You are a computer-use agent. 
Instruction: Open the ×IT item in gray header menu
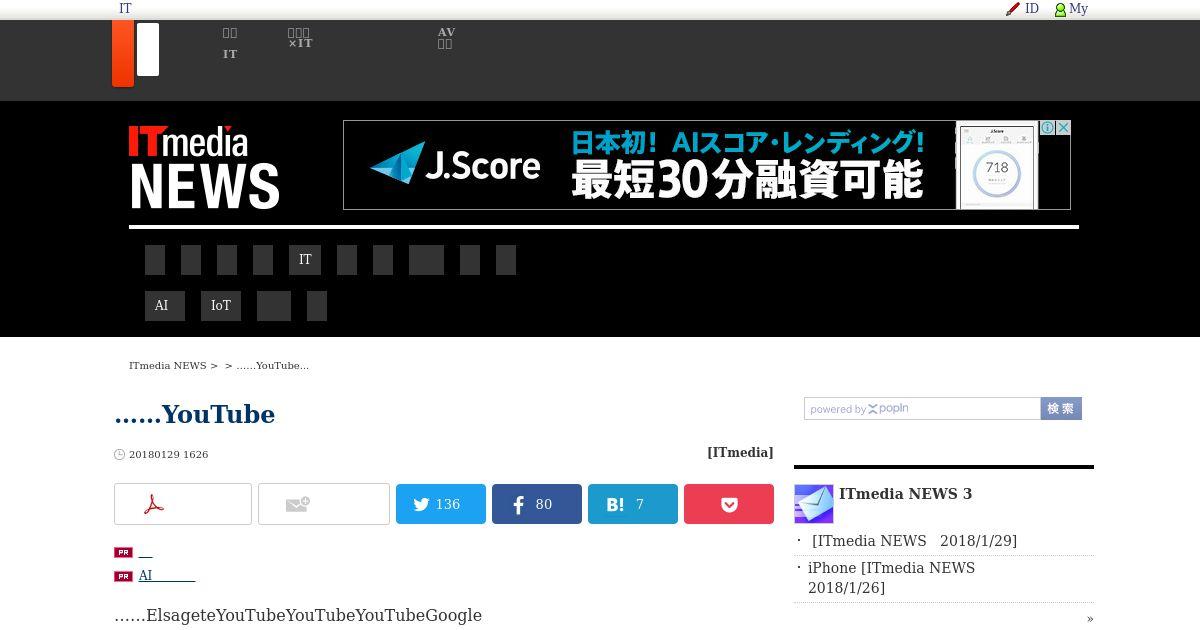pos(300,38)
